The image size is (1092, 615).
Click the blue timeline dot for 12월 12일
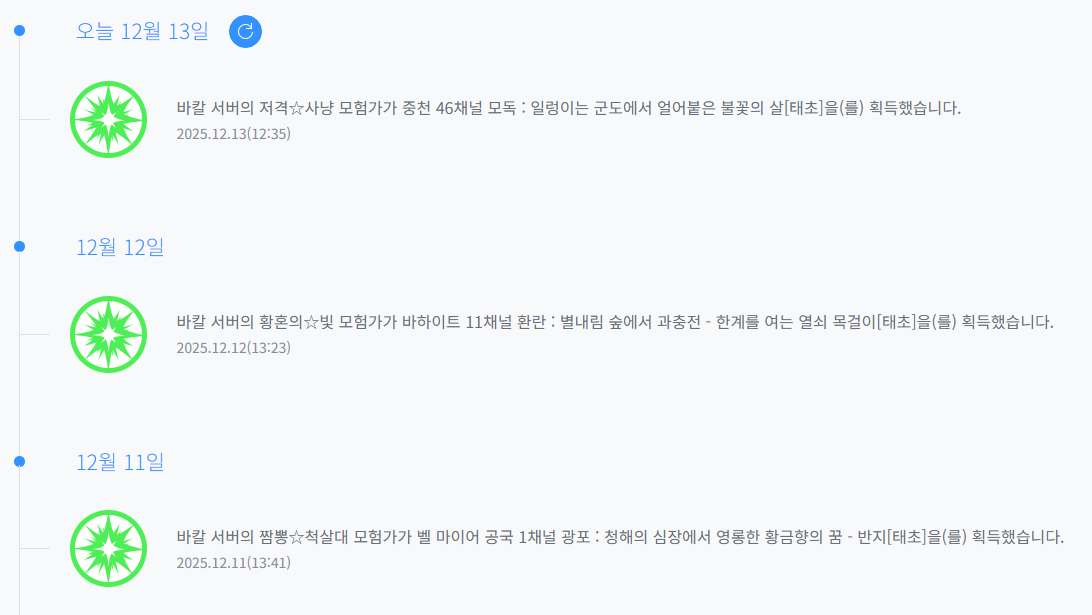pos(19,246)
